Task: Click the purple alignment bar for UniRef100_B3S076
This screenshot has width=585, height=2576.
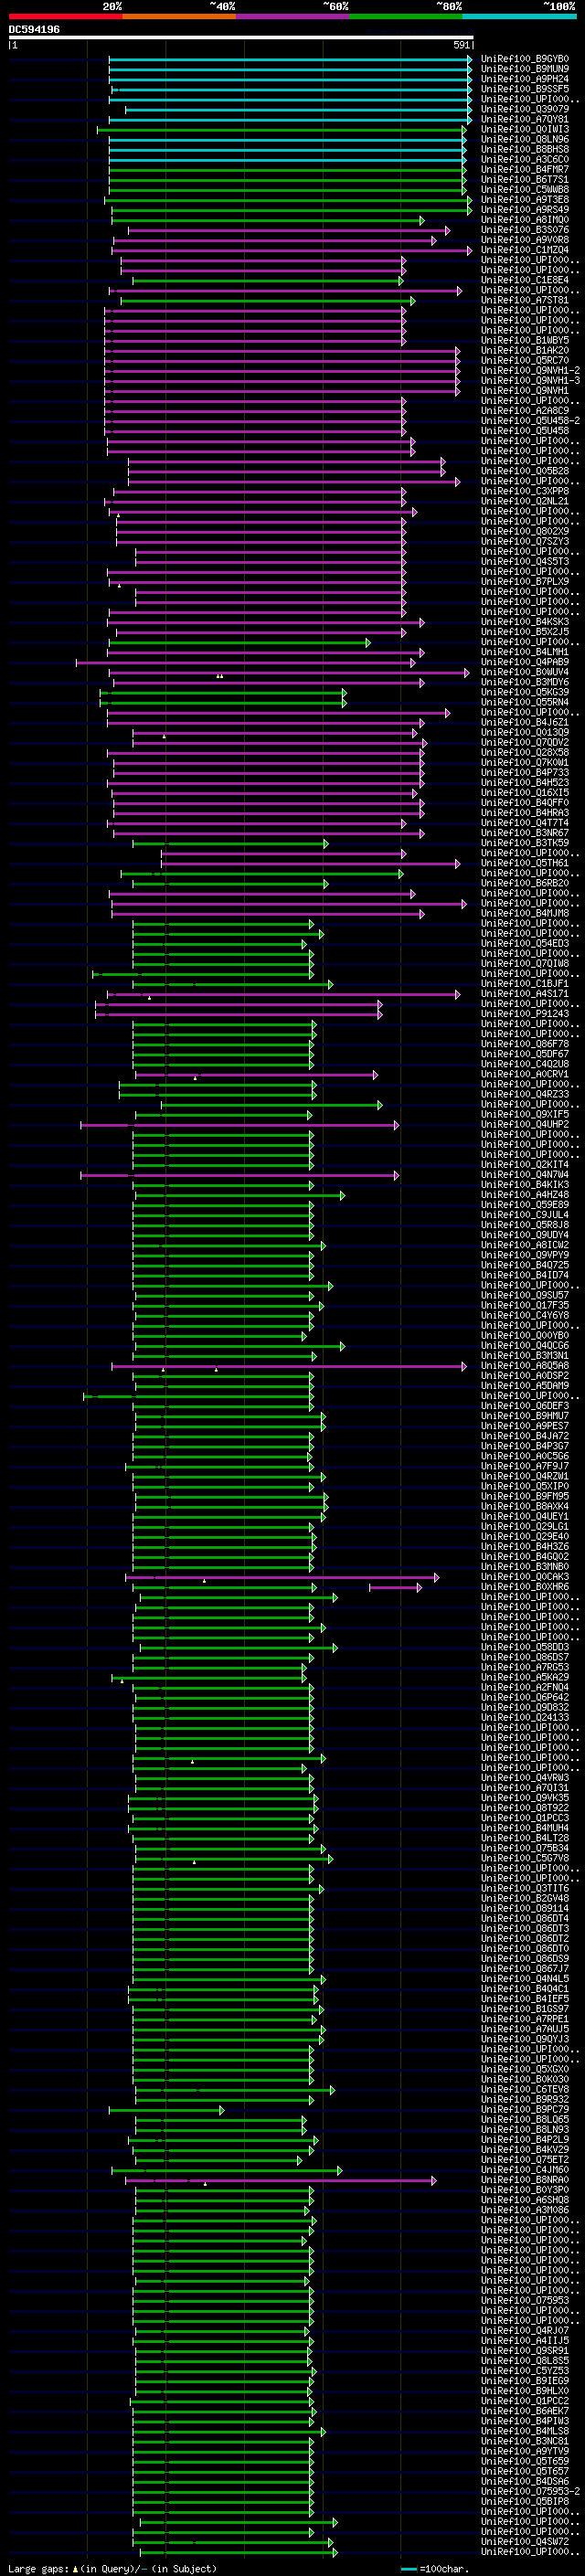Action: [289, 231]
